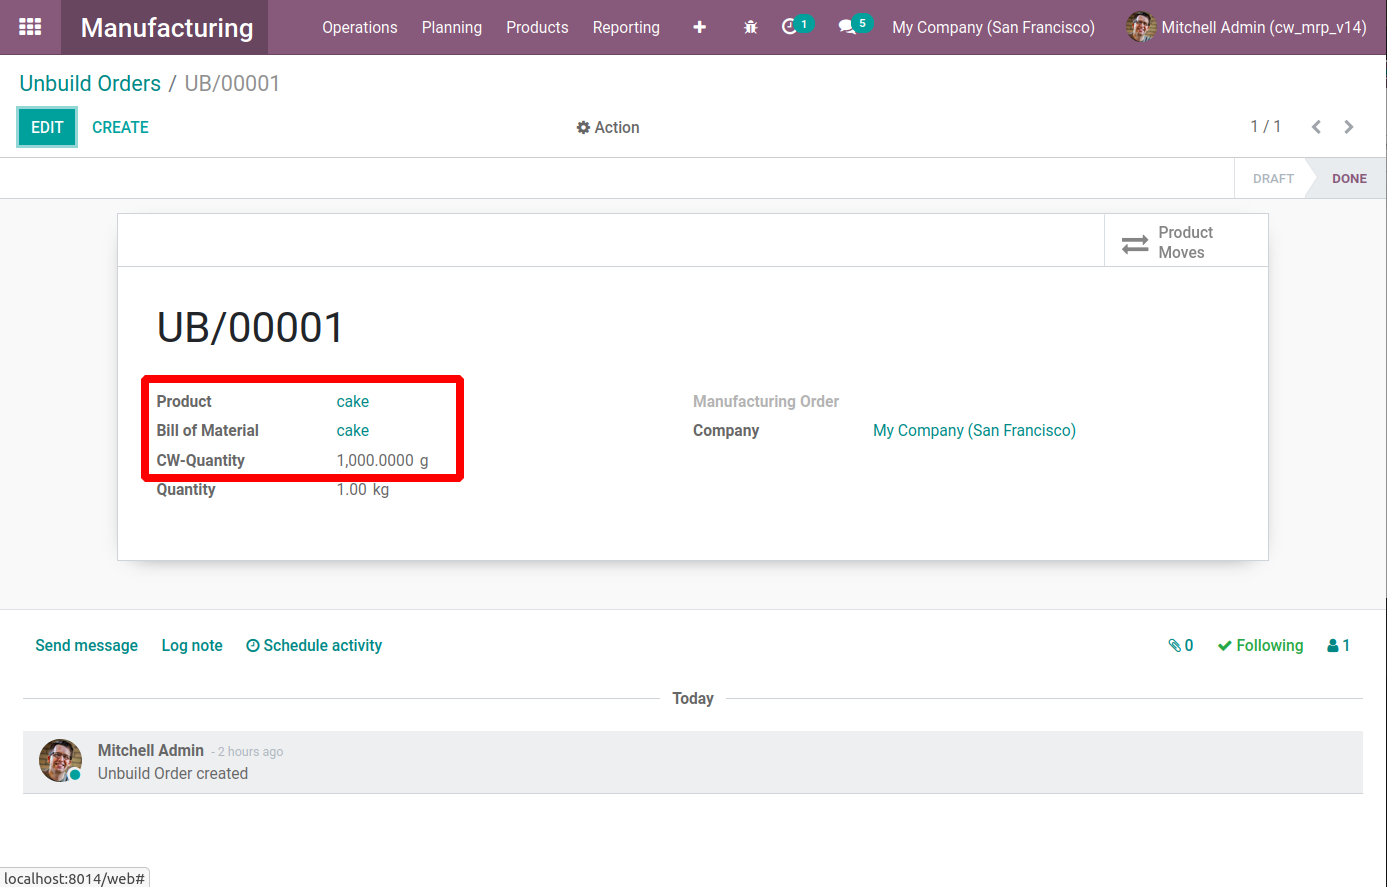Open the Products menu
The width and height of the screenshot is (1387, 887).
537,27
